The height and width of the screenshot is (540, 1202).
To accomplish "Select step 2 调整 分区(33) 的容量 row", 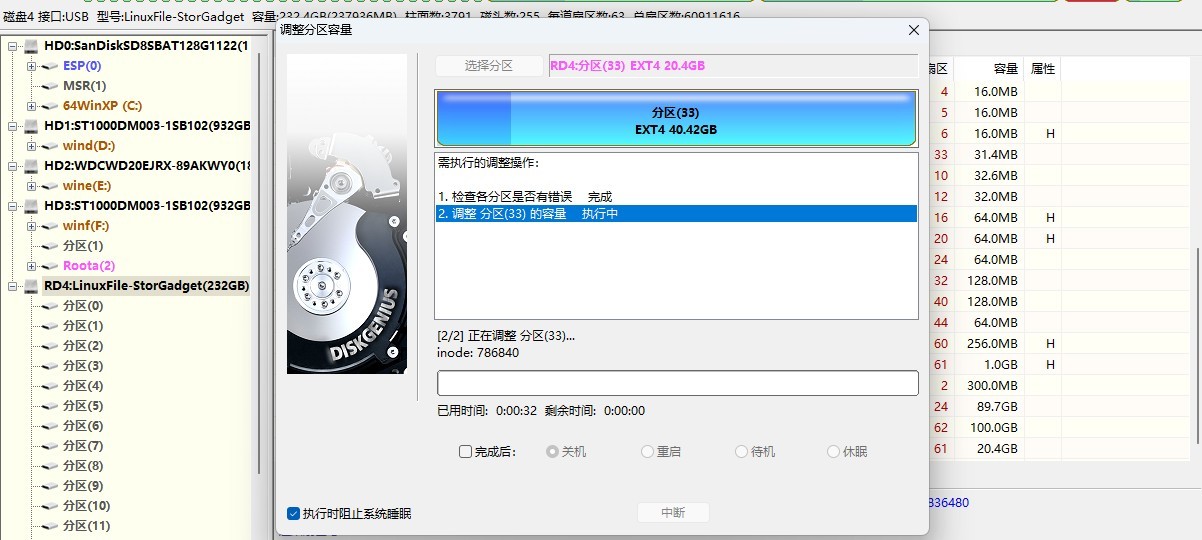I will pos(677,214).
